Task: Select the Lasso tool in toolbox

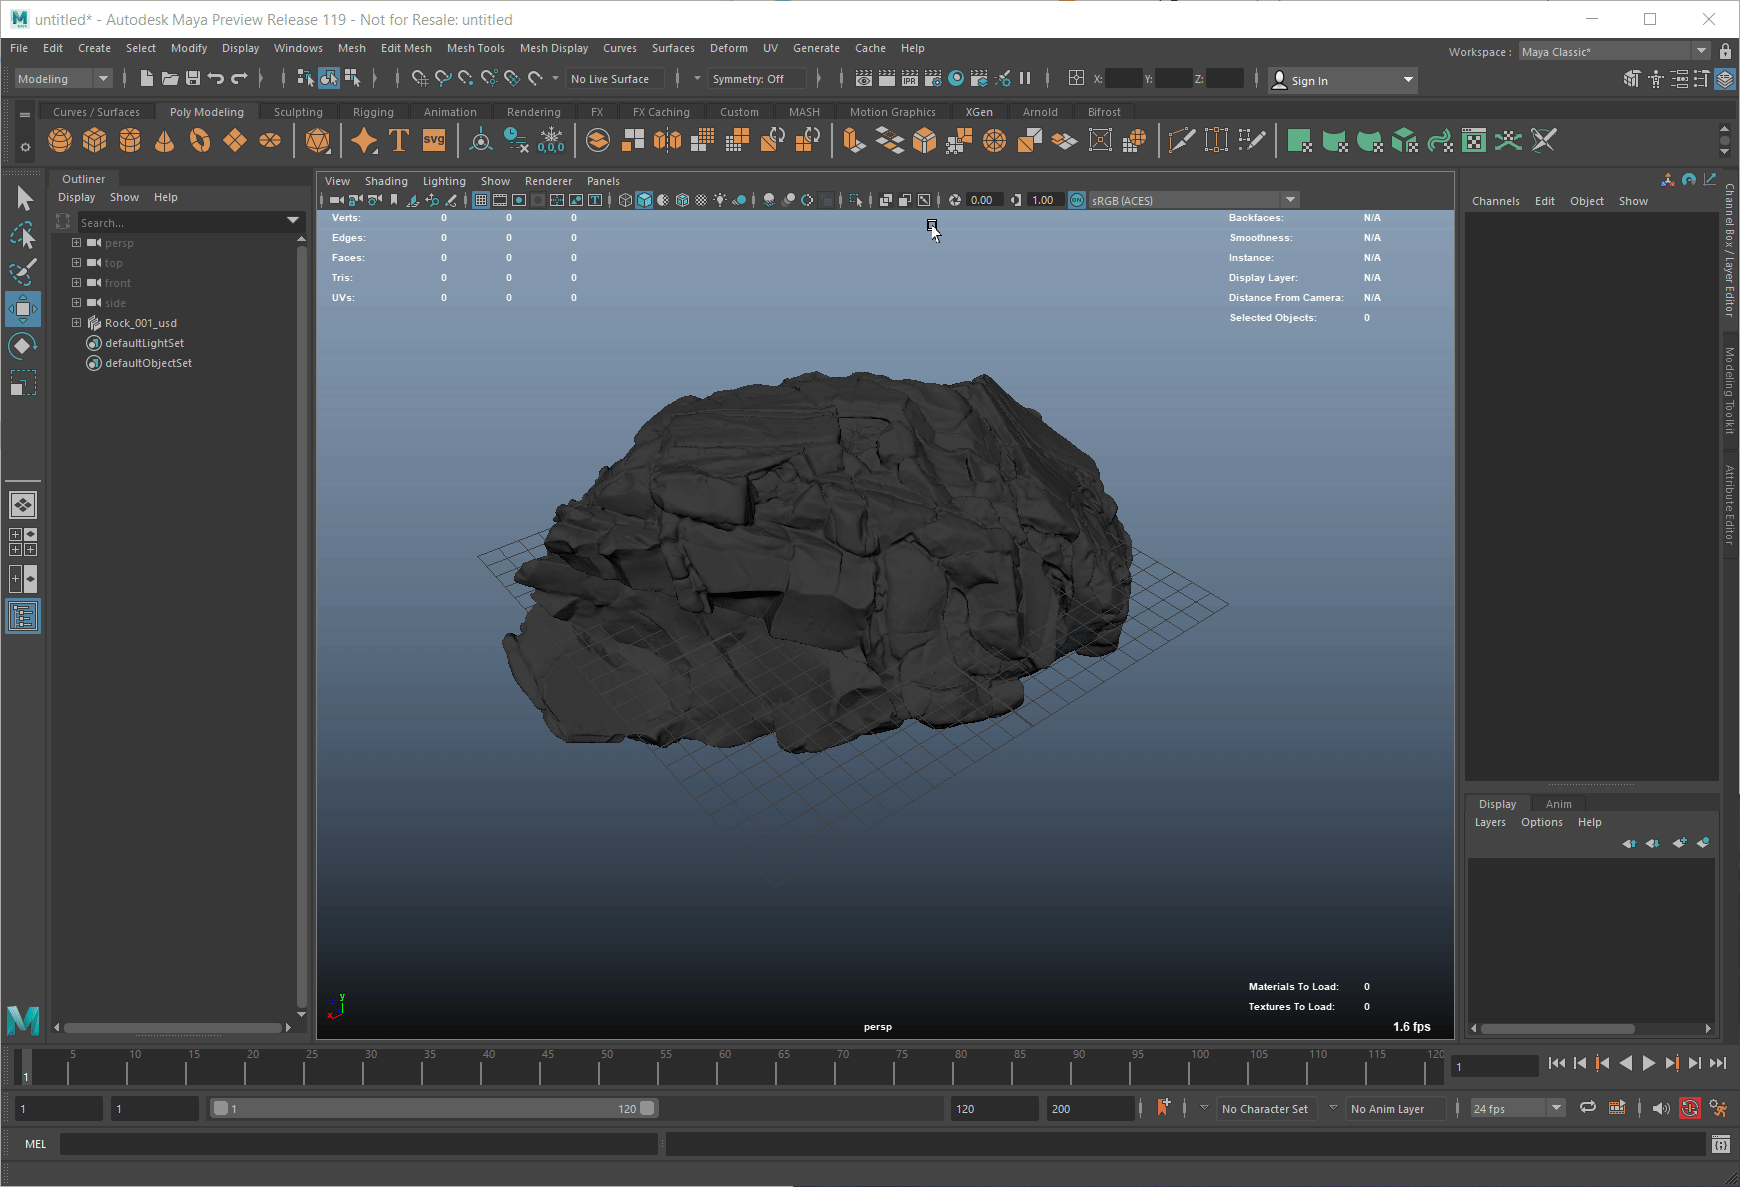Action: click(23, 235)
